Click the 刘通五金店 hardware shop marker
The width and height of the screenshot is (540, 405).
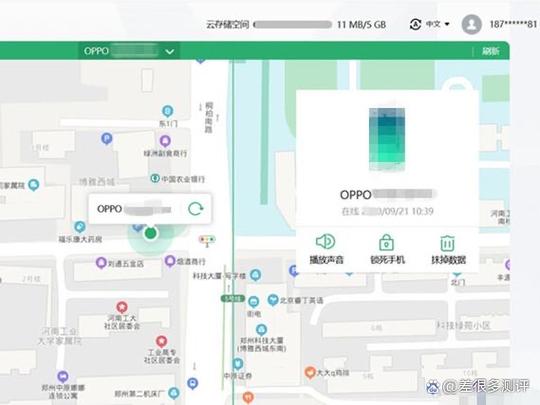[x=101, y=263]
